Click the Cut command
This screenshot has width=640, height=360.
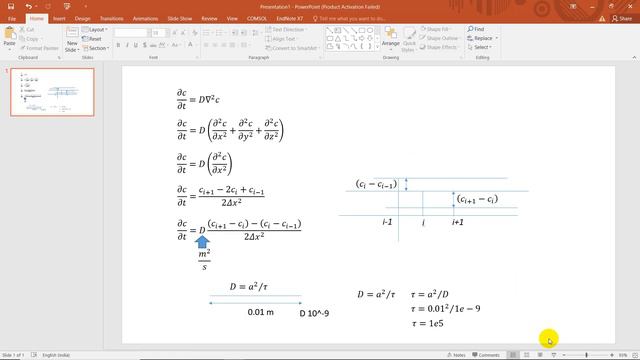pos(27,30)
